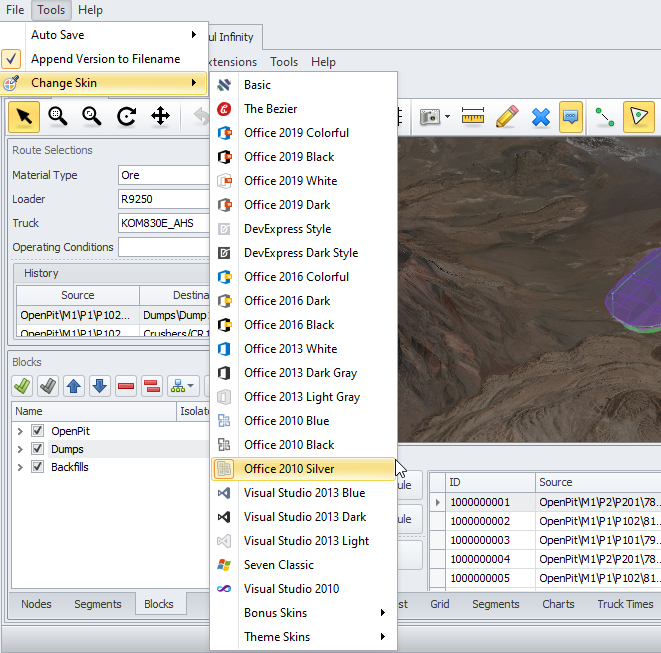Open the camera tool dropdown arrow
The height and width of the screenshot is (653, 661).
[x=447, y=117]
